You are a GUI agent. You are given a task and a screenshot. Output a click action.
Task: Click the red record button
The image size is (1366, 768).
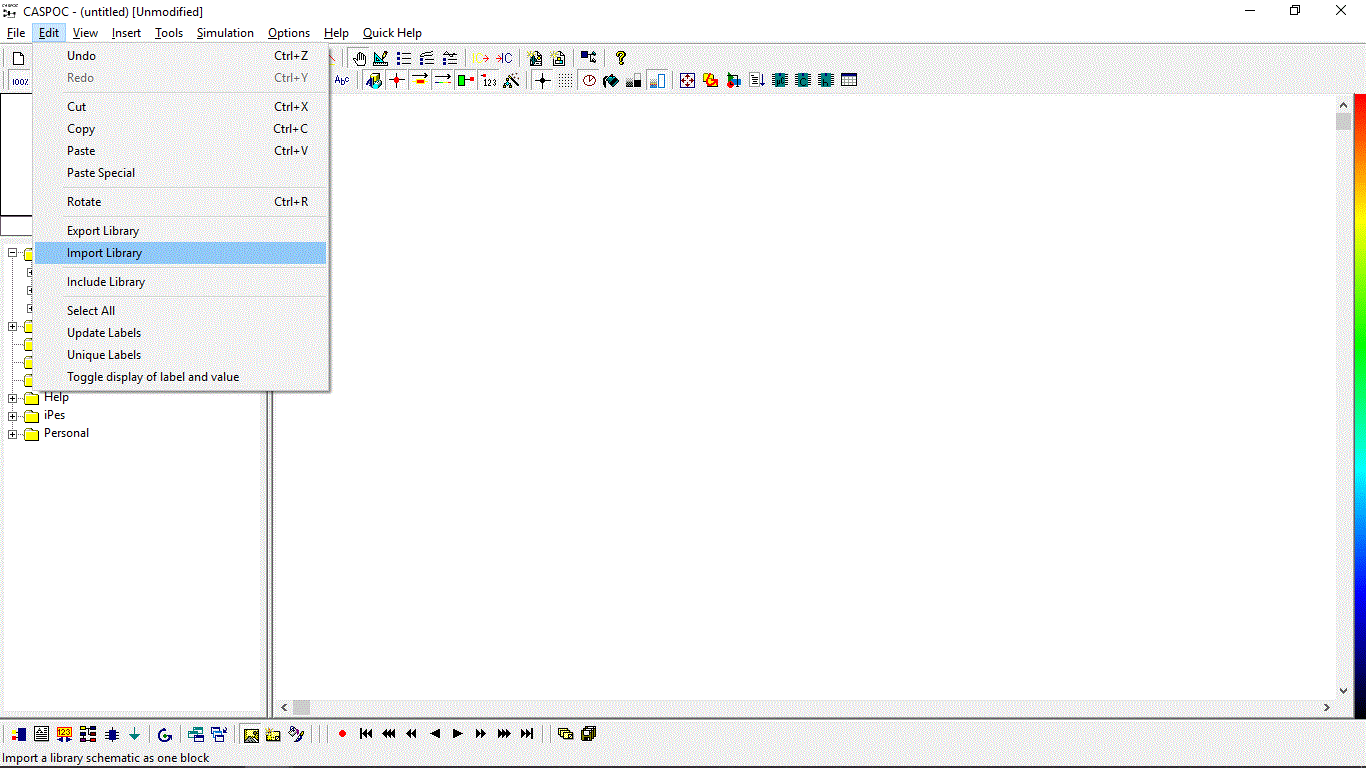(x=342, y=734)
